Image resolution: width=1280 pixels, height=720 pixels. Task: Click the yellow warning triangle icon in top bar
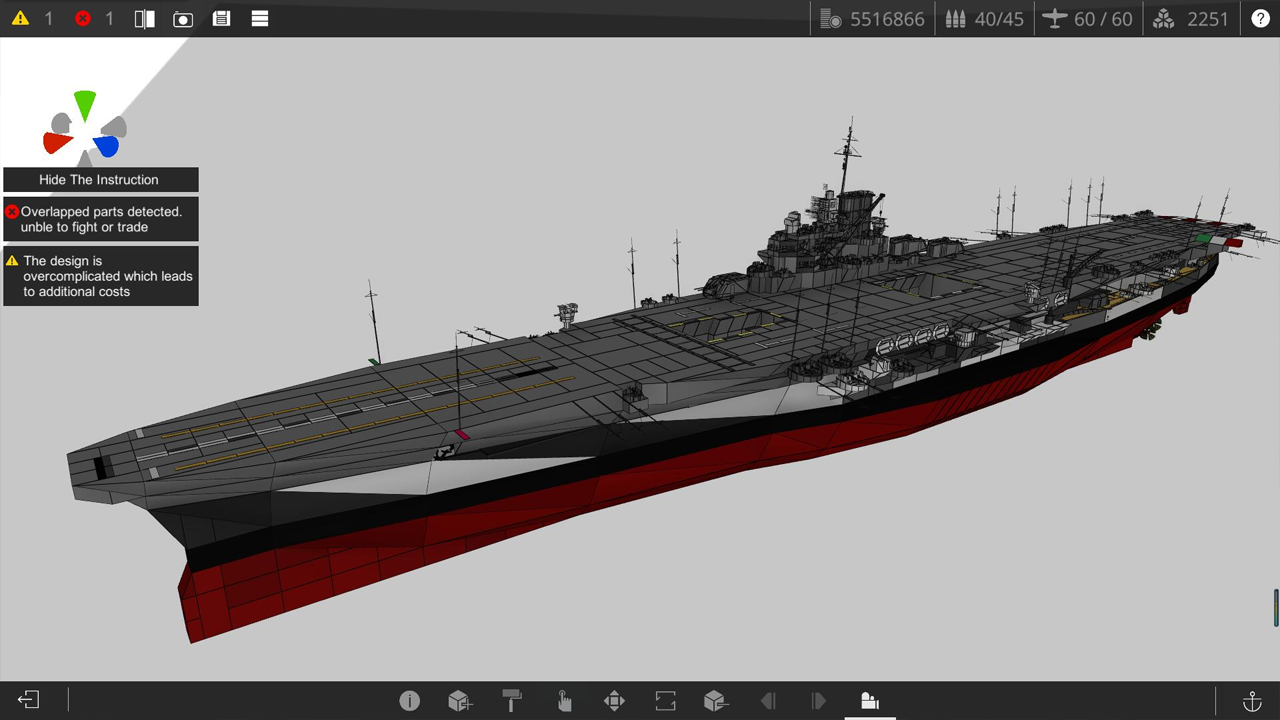pos(20,19)
